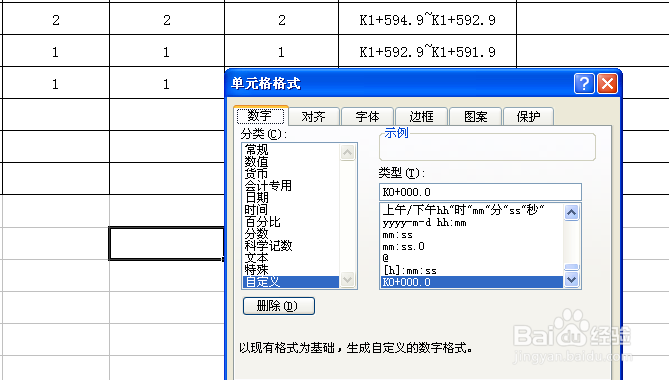Select the 上午/下午hh时mm分ss秒 format

[x=472, y=210]
